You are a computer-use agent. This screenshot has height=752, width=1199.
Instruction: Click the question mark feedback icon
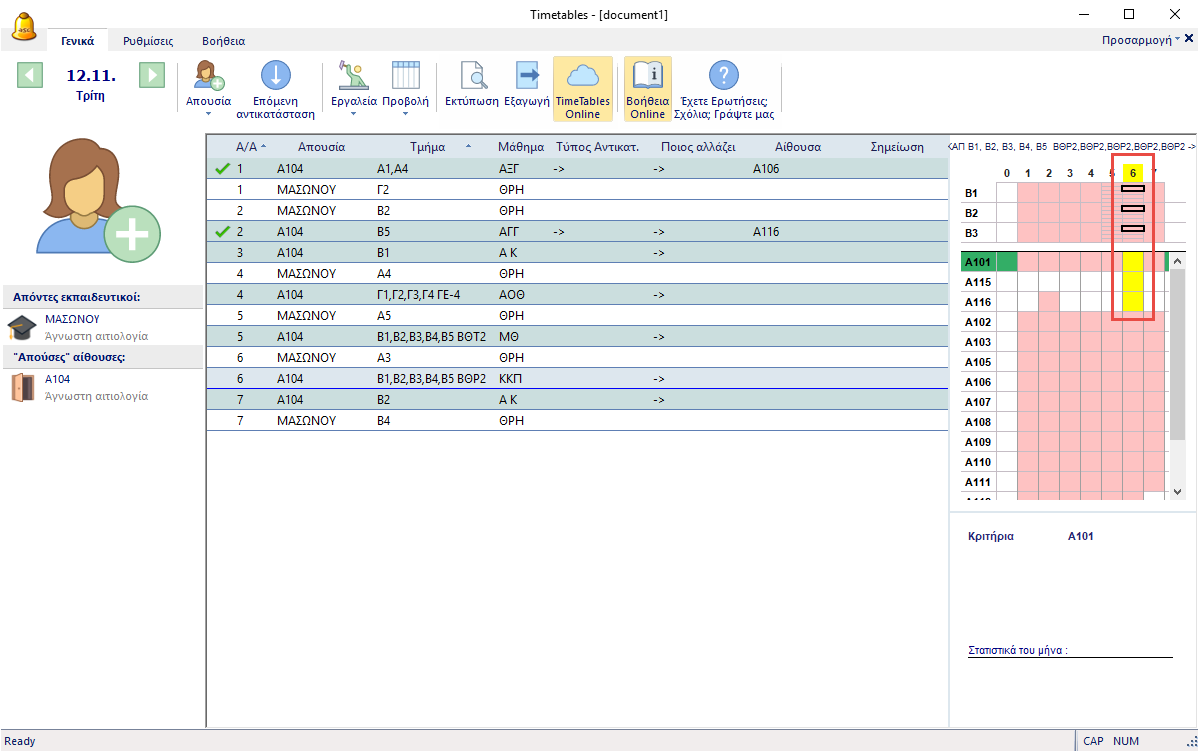pyautogui.click(x=723, y=76)
